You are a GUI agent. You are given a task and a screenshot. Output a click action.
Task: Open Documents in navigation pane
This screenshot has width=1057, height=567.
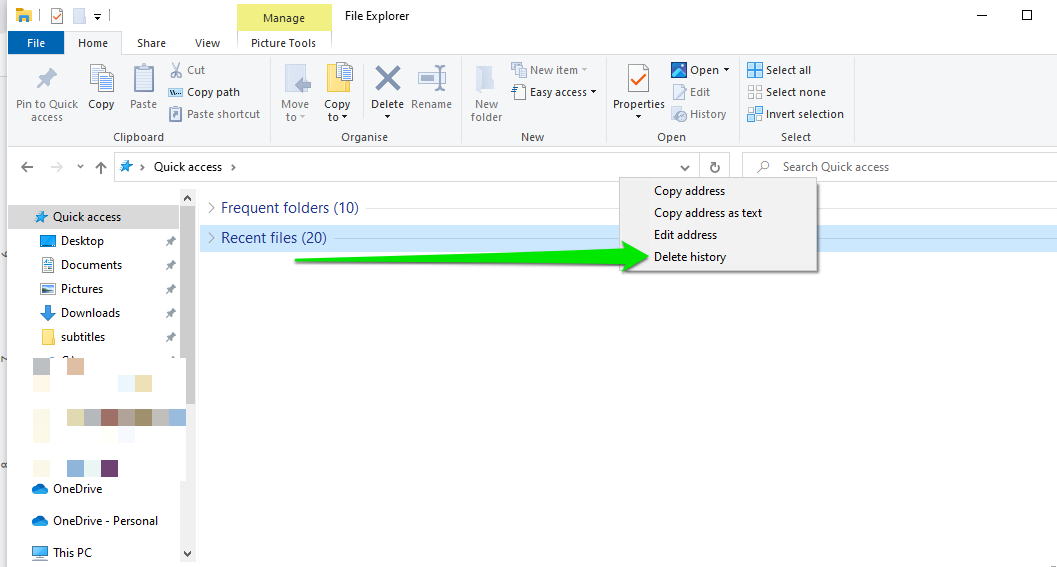point(91,265)
